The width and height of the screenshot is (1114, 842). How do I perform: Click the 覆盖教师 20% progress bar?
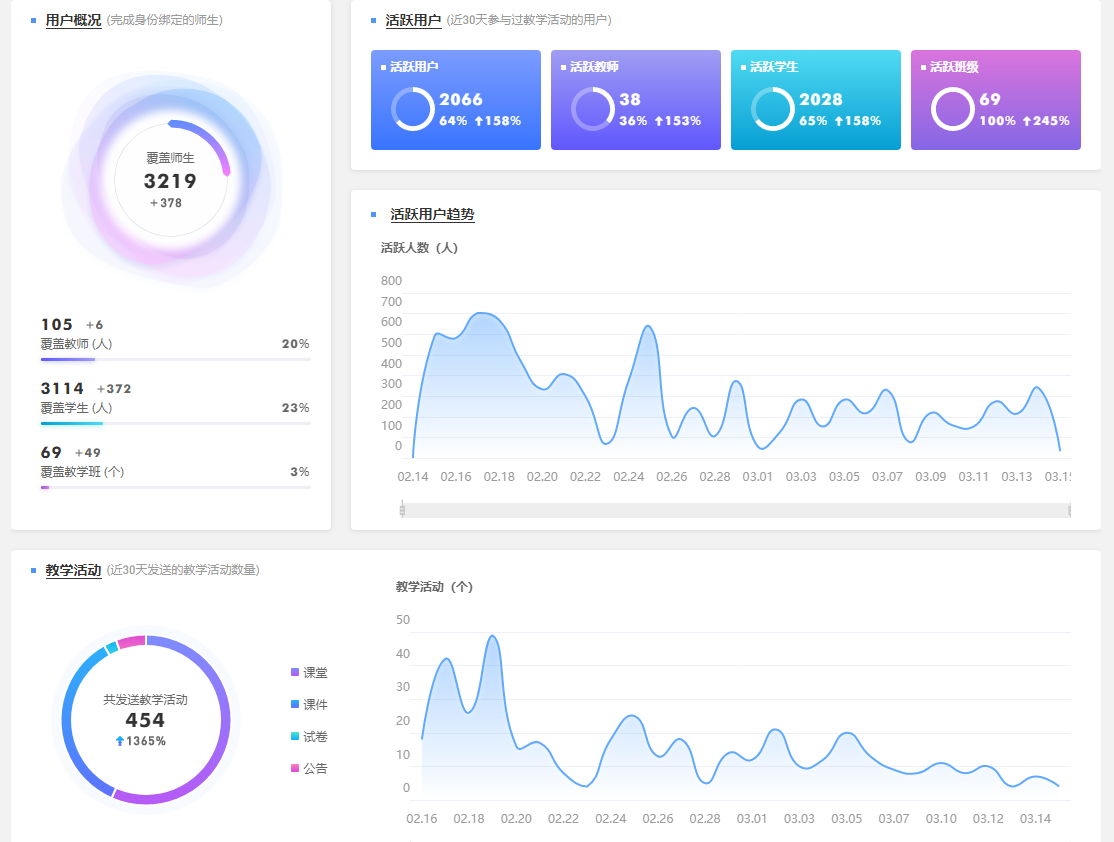[175, 359]
